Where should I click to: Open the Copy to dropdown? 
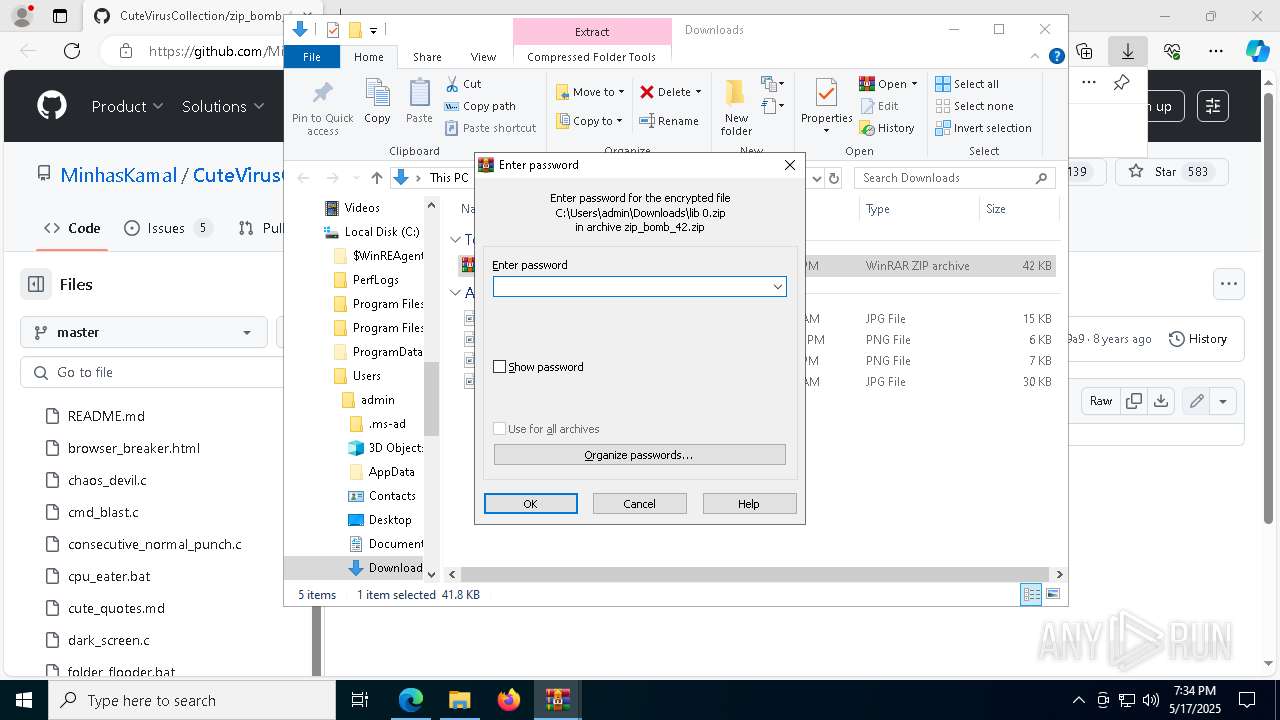click(x=589, y=121)
